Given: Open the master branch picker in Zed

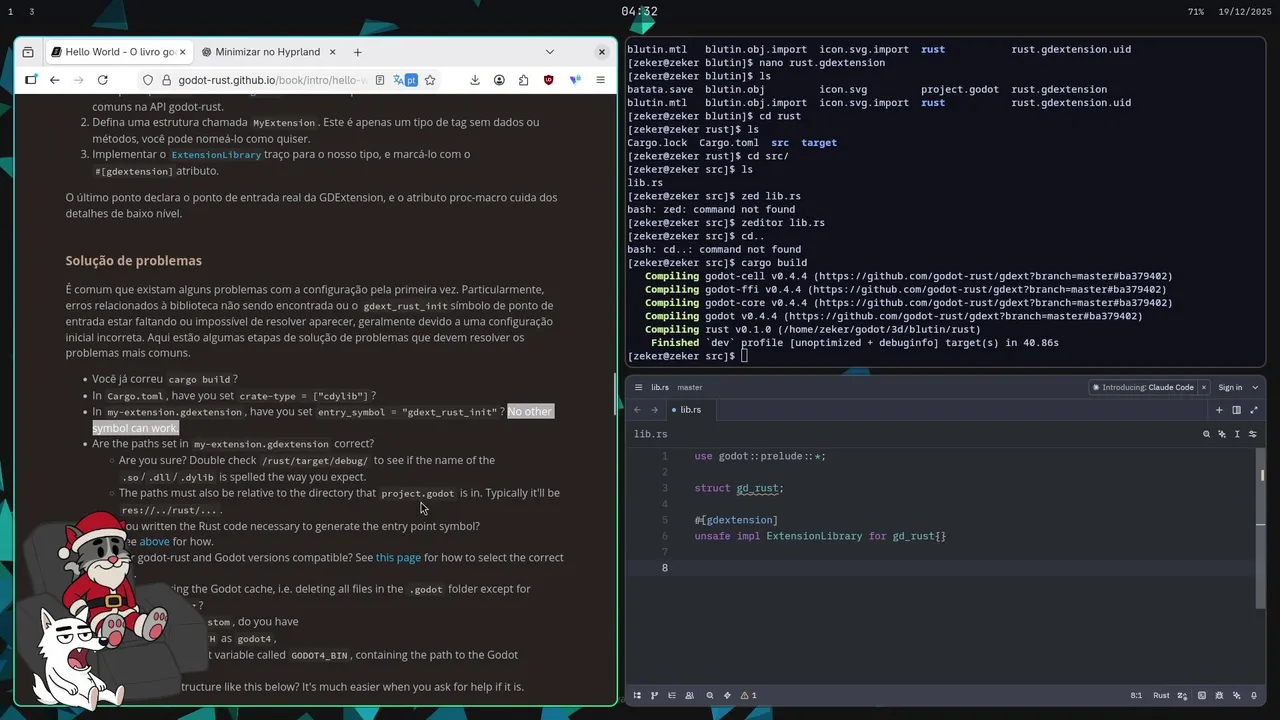Looking at the screenshot, I should click(x=689, y=387).
